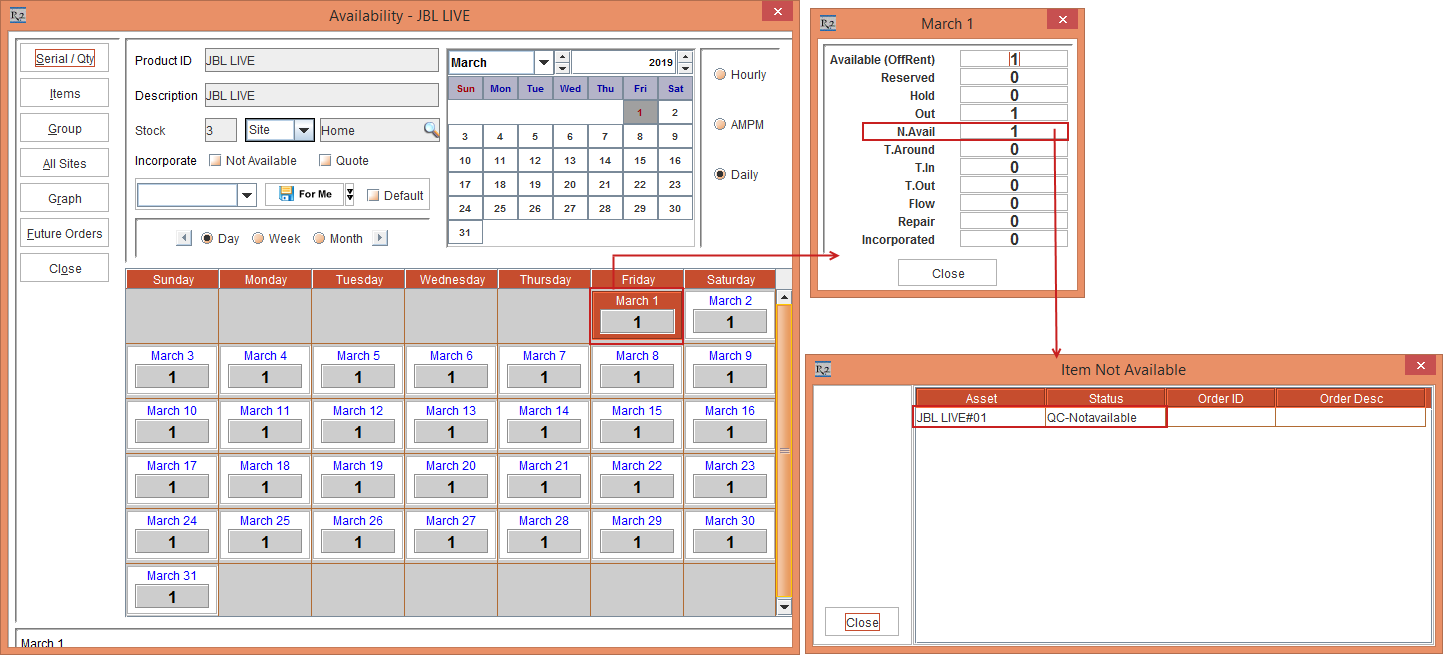Open Future Orders
Image resolution: width=1443 pixels, height=655 pixels.
tap(65, 233)
